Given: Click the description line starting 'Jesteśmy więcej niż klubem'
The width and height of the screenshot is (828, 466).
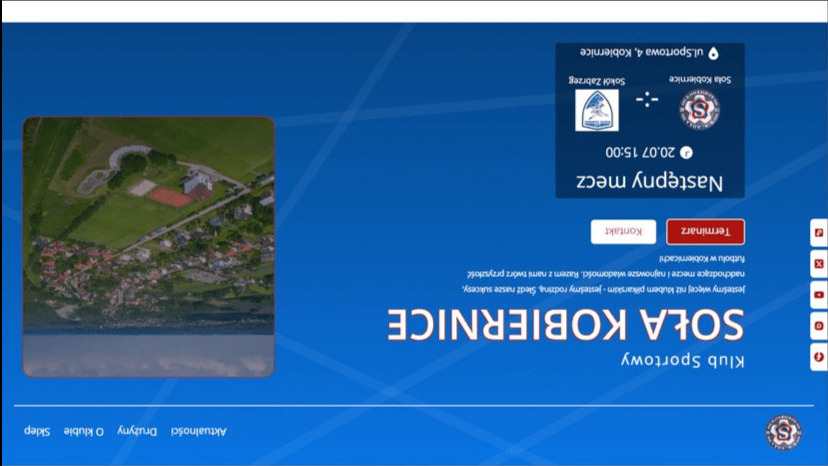Looking at the screenshot, I should [603, 289].
